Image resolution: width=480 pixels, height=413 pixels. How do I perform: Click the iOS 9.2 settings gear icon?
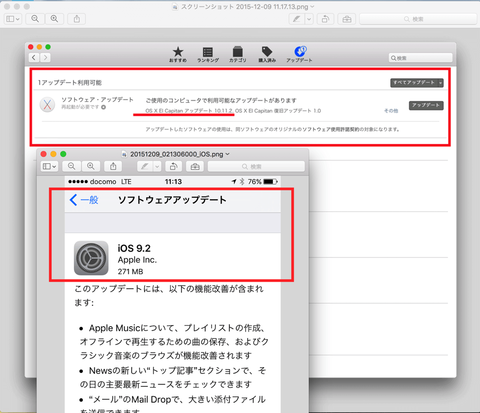(x=91, y=258)
